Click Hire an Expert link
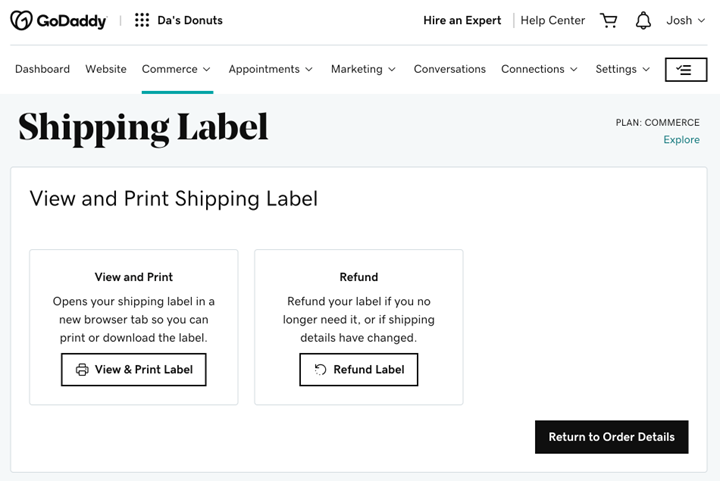 coord(462,20)
